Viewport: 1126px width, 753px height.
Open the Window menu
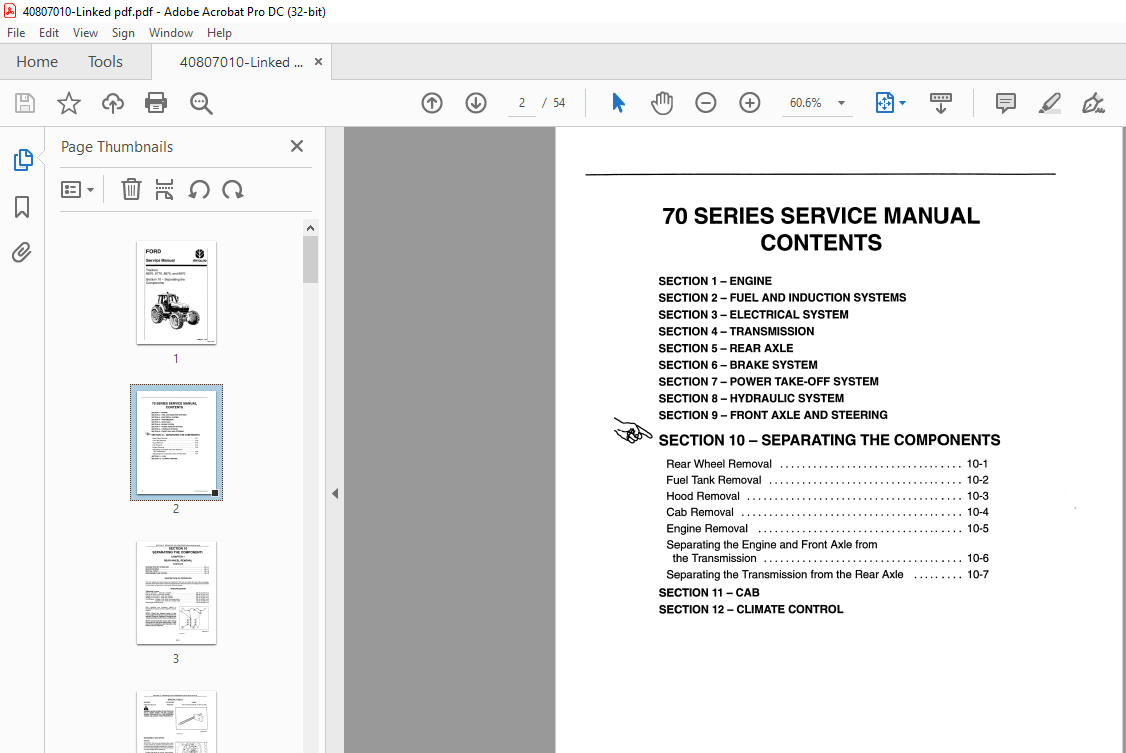[171, 33]
